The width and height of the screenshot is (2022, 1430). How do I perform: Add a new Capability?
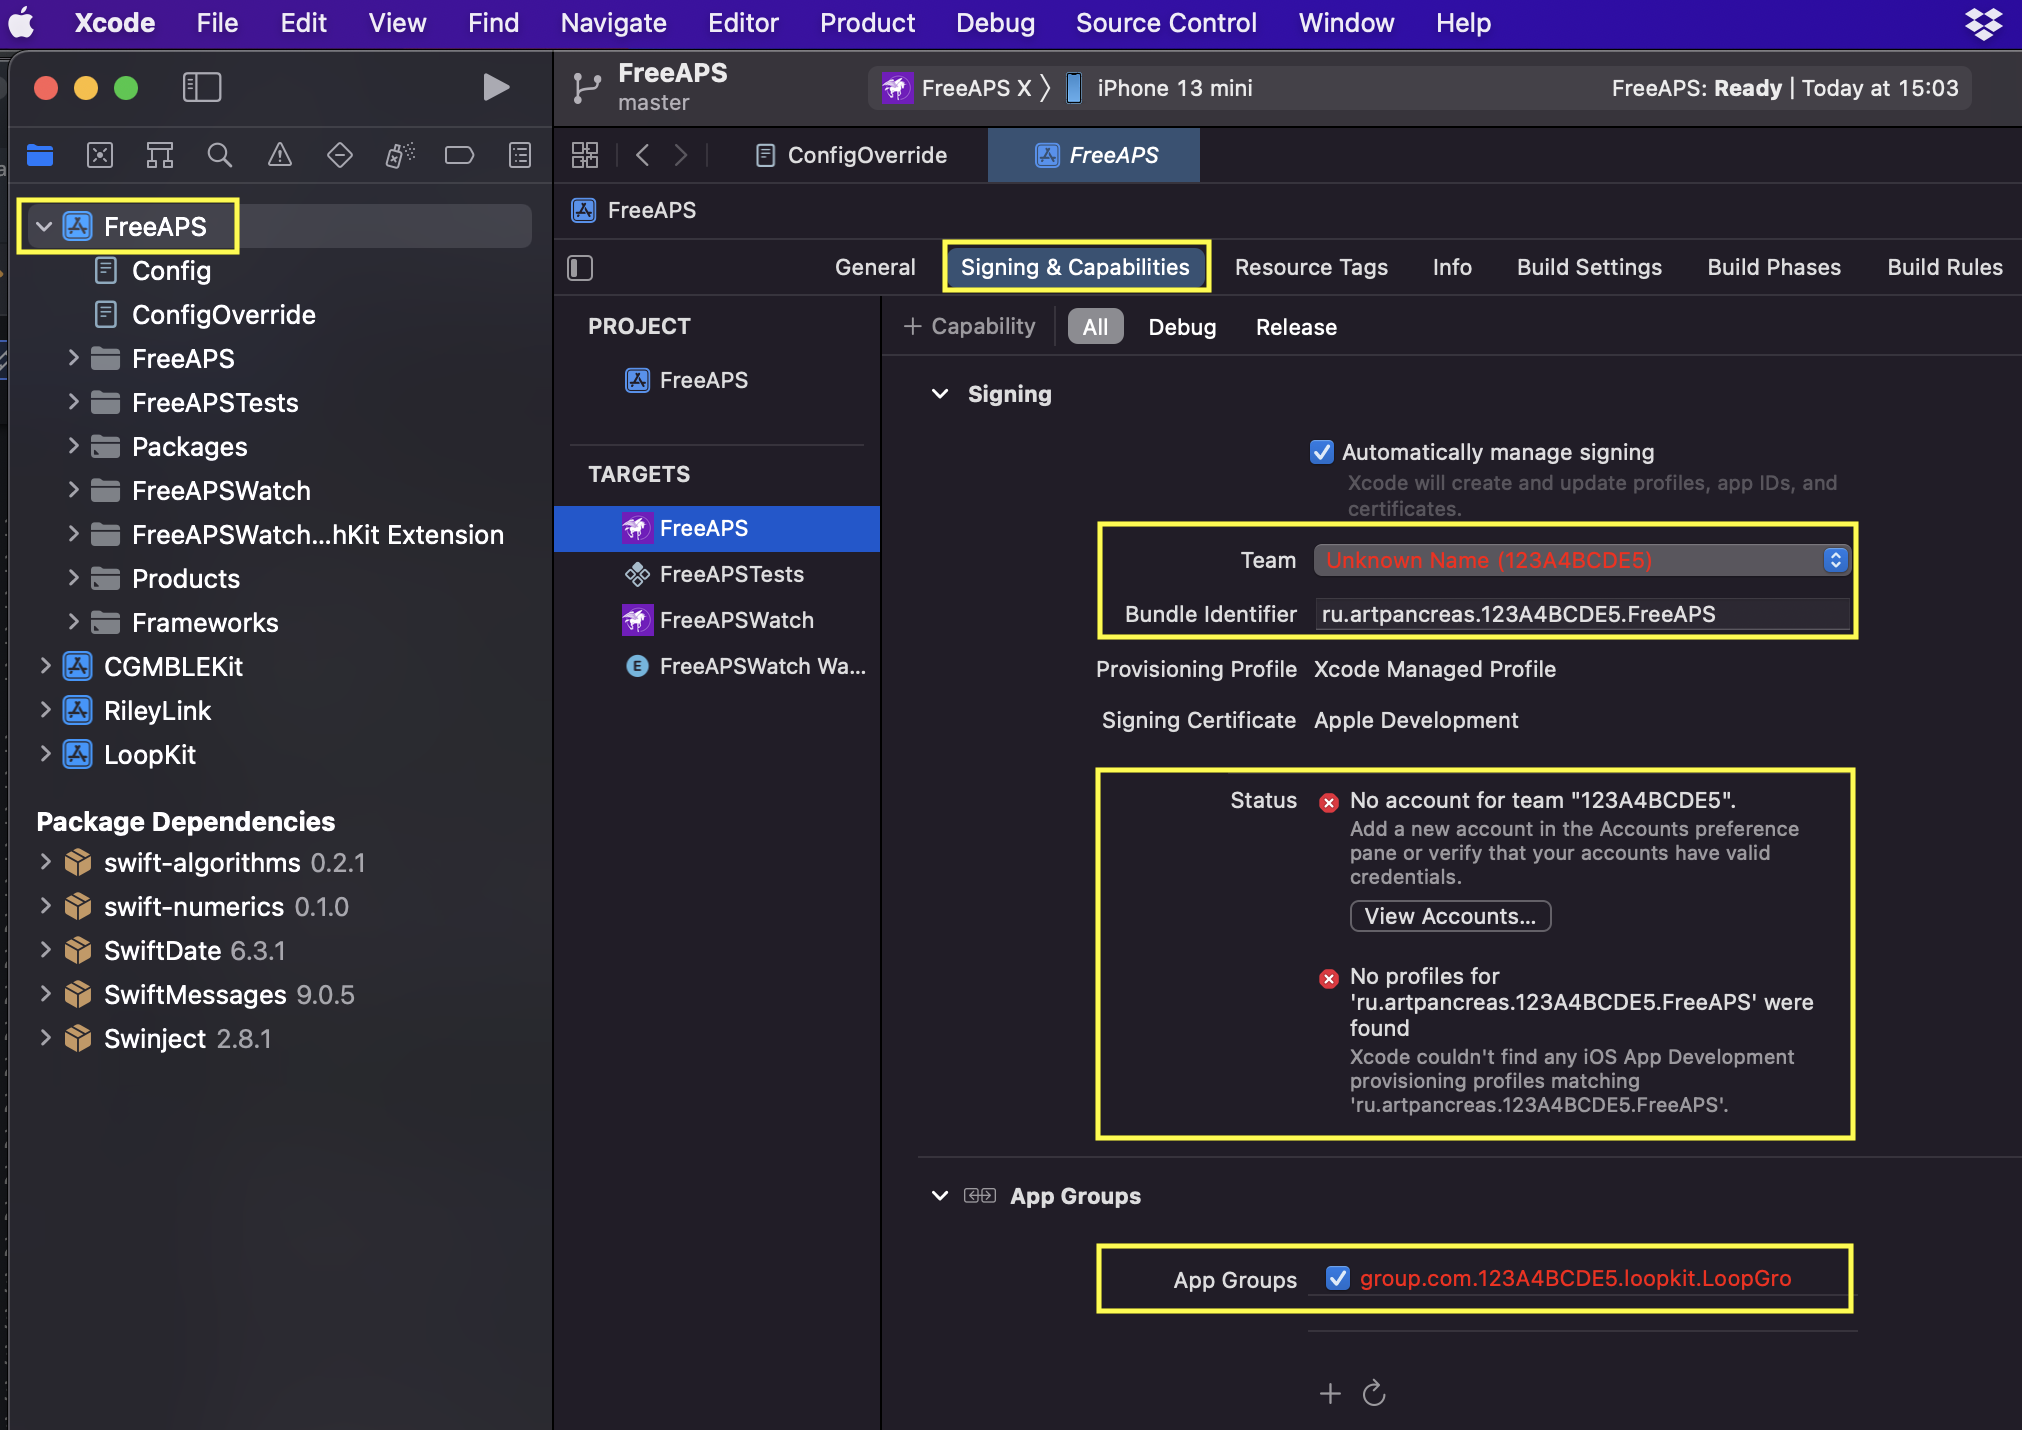(969, 327)
